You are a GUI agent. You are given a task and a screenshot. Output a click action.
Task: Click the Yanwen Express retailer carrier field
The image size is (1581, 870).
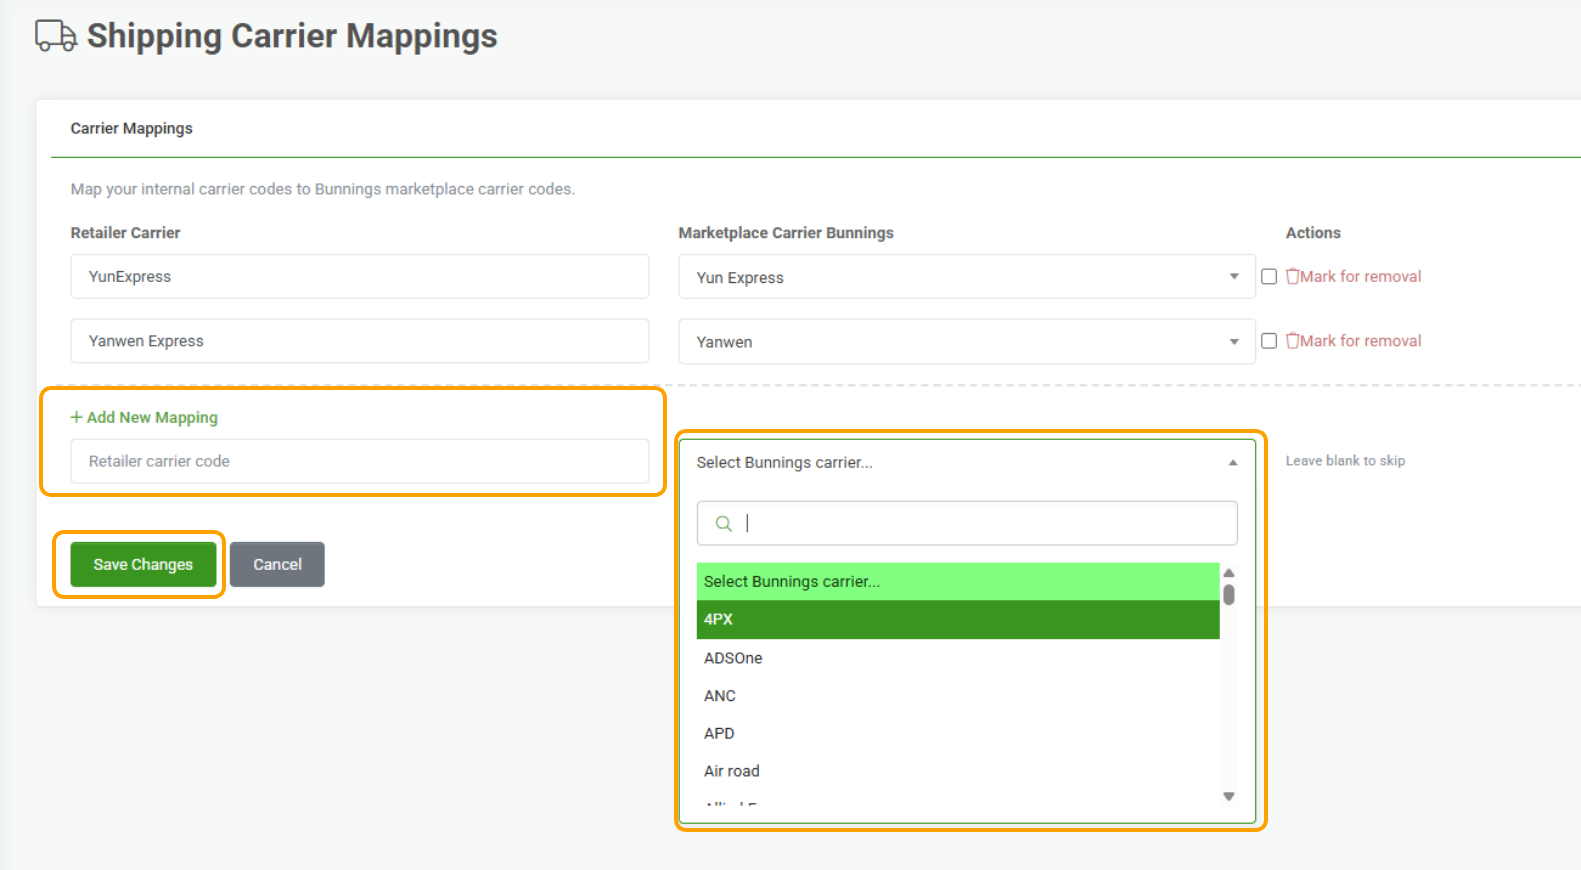click(x=360, y=341)
